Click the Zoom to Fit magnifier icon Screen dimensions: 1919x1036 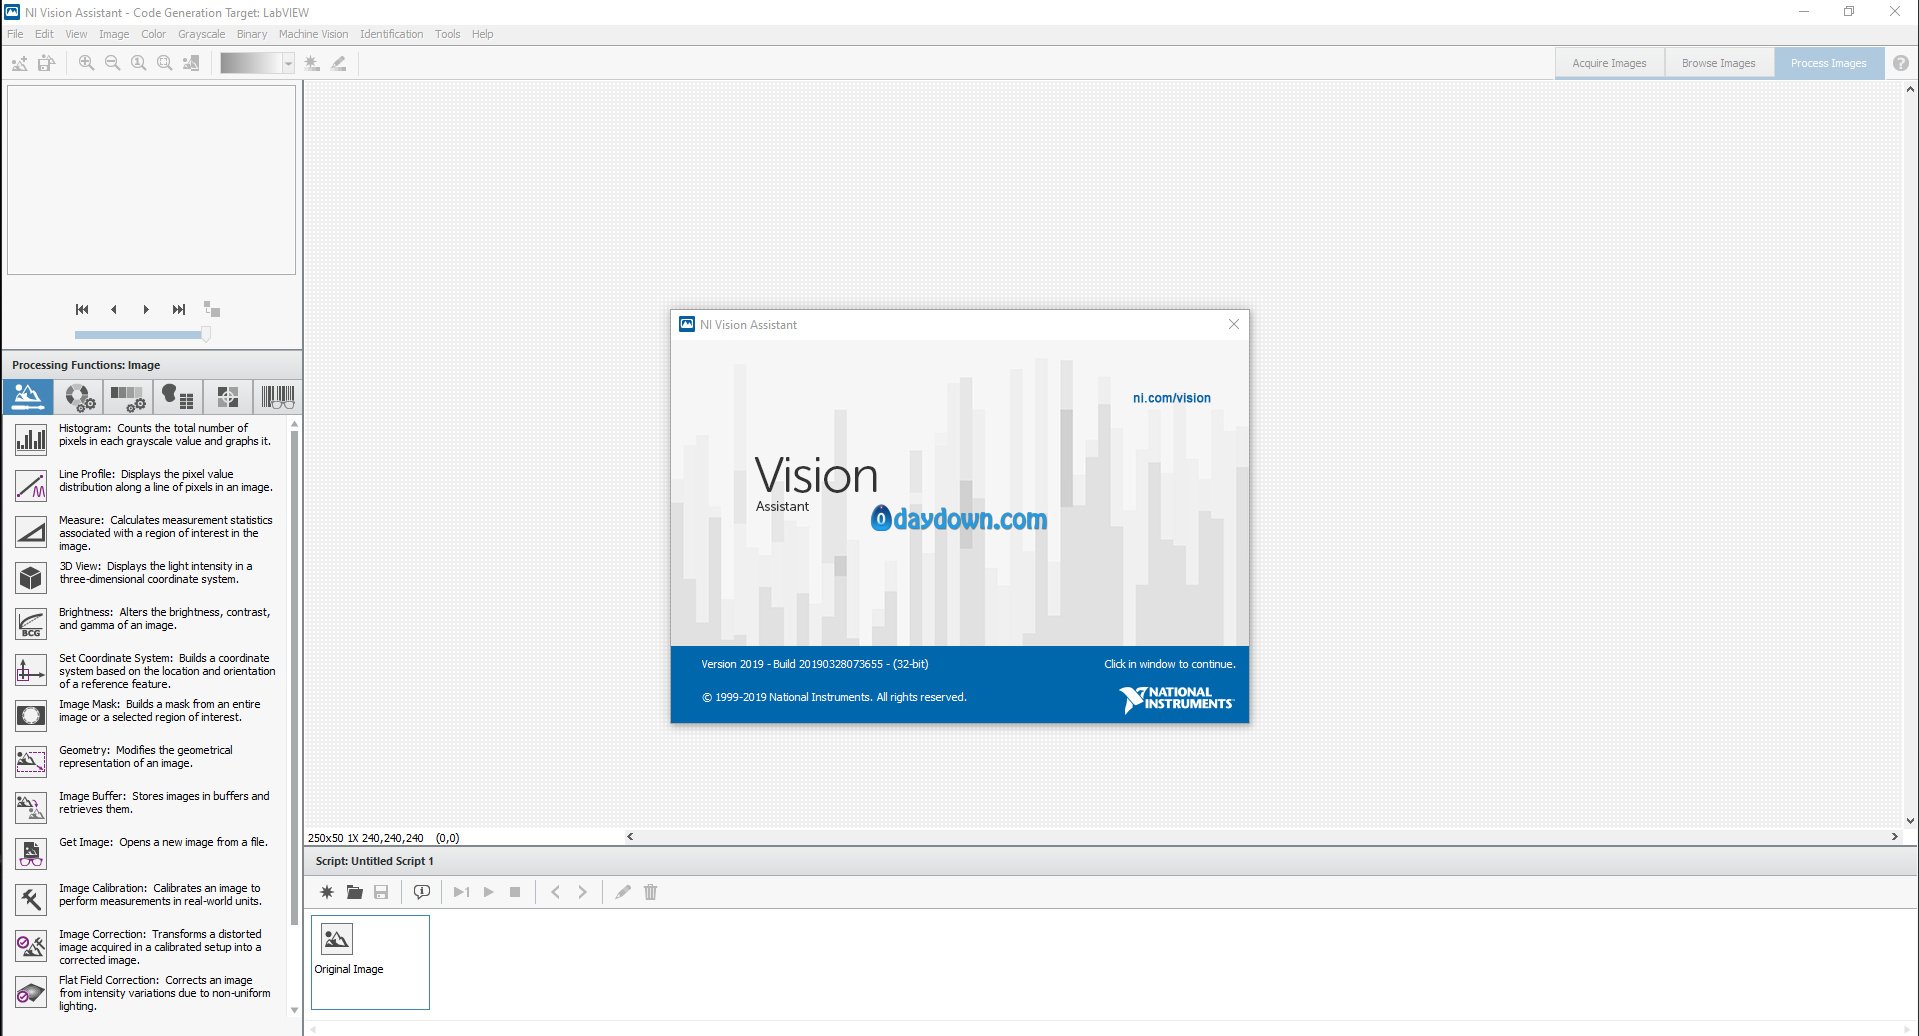[165, 63]
